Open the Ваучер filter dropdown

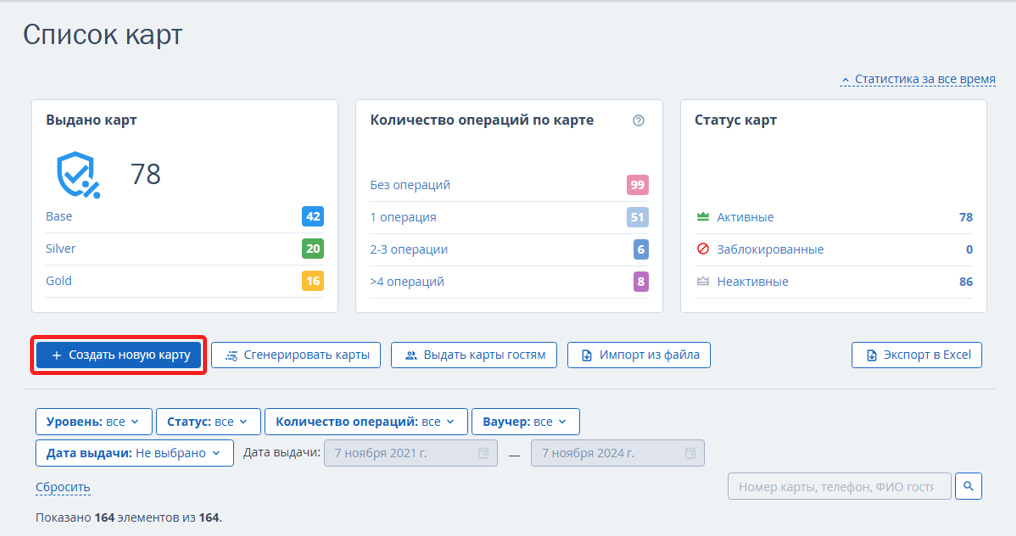coord(525,421)
